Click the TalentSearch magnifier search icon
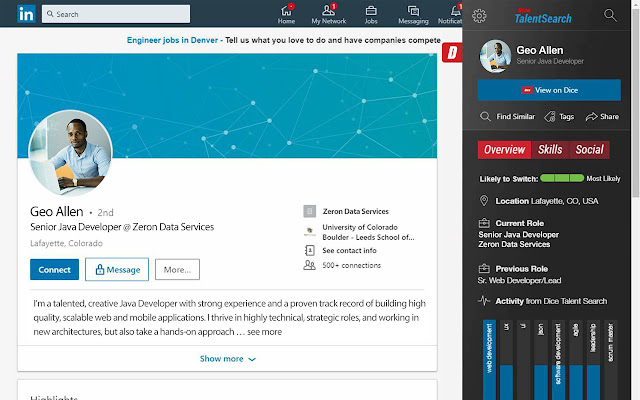The width and height of the screenshot is (640, 400). (610, 16)
